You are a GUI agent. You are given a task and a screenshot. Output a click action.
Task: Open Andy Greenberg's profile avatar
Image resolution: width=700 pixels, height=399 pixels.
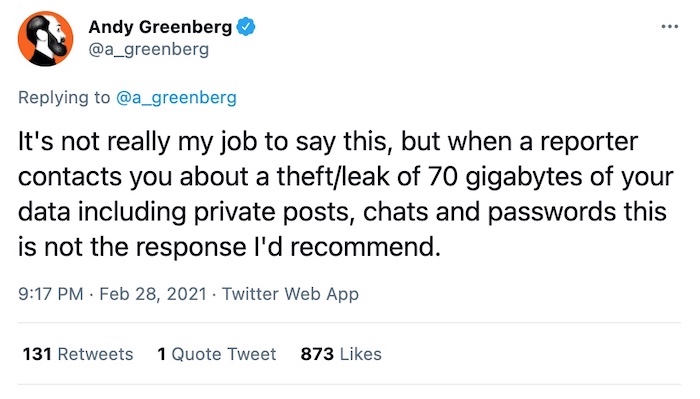(x=45, y=38)
